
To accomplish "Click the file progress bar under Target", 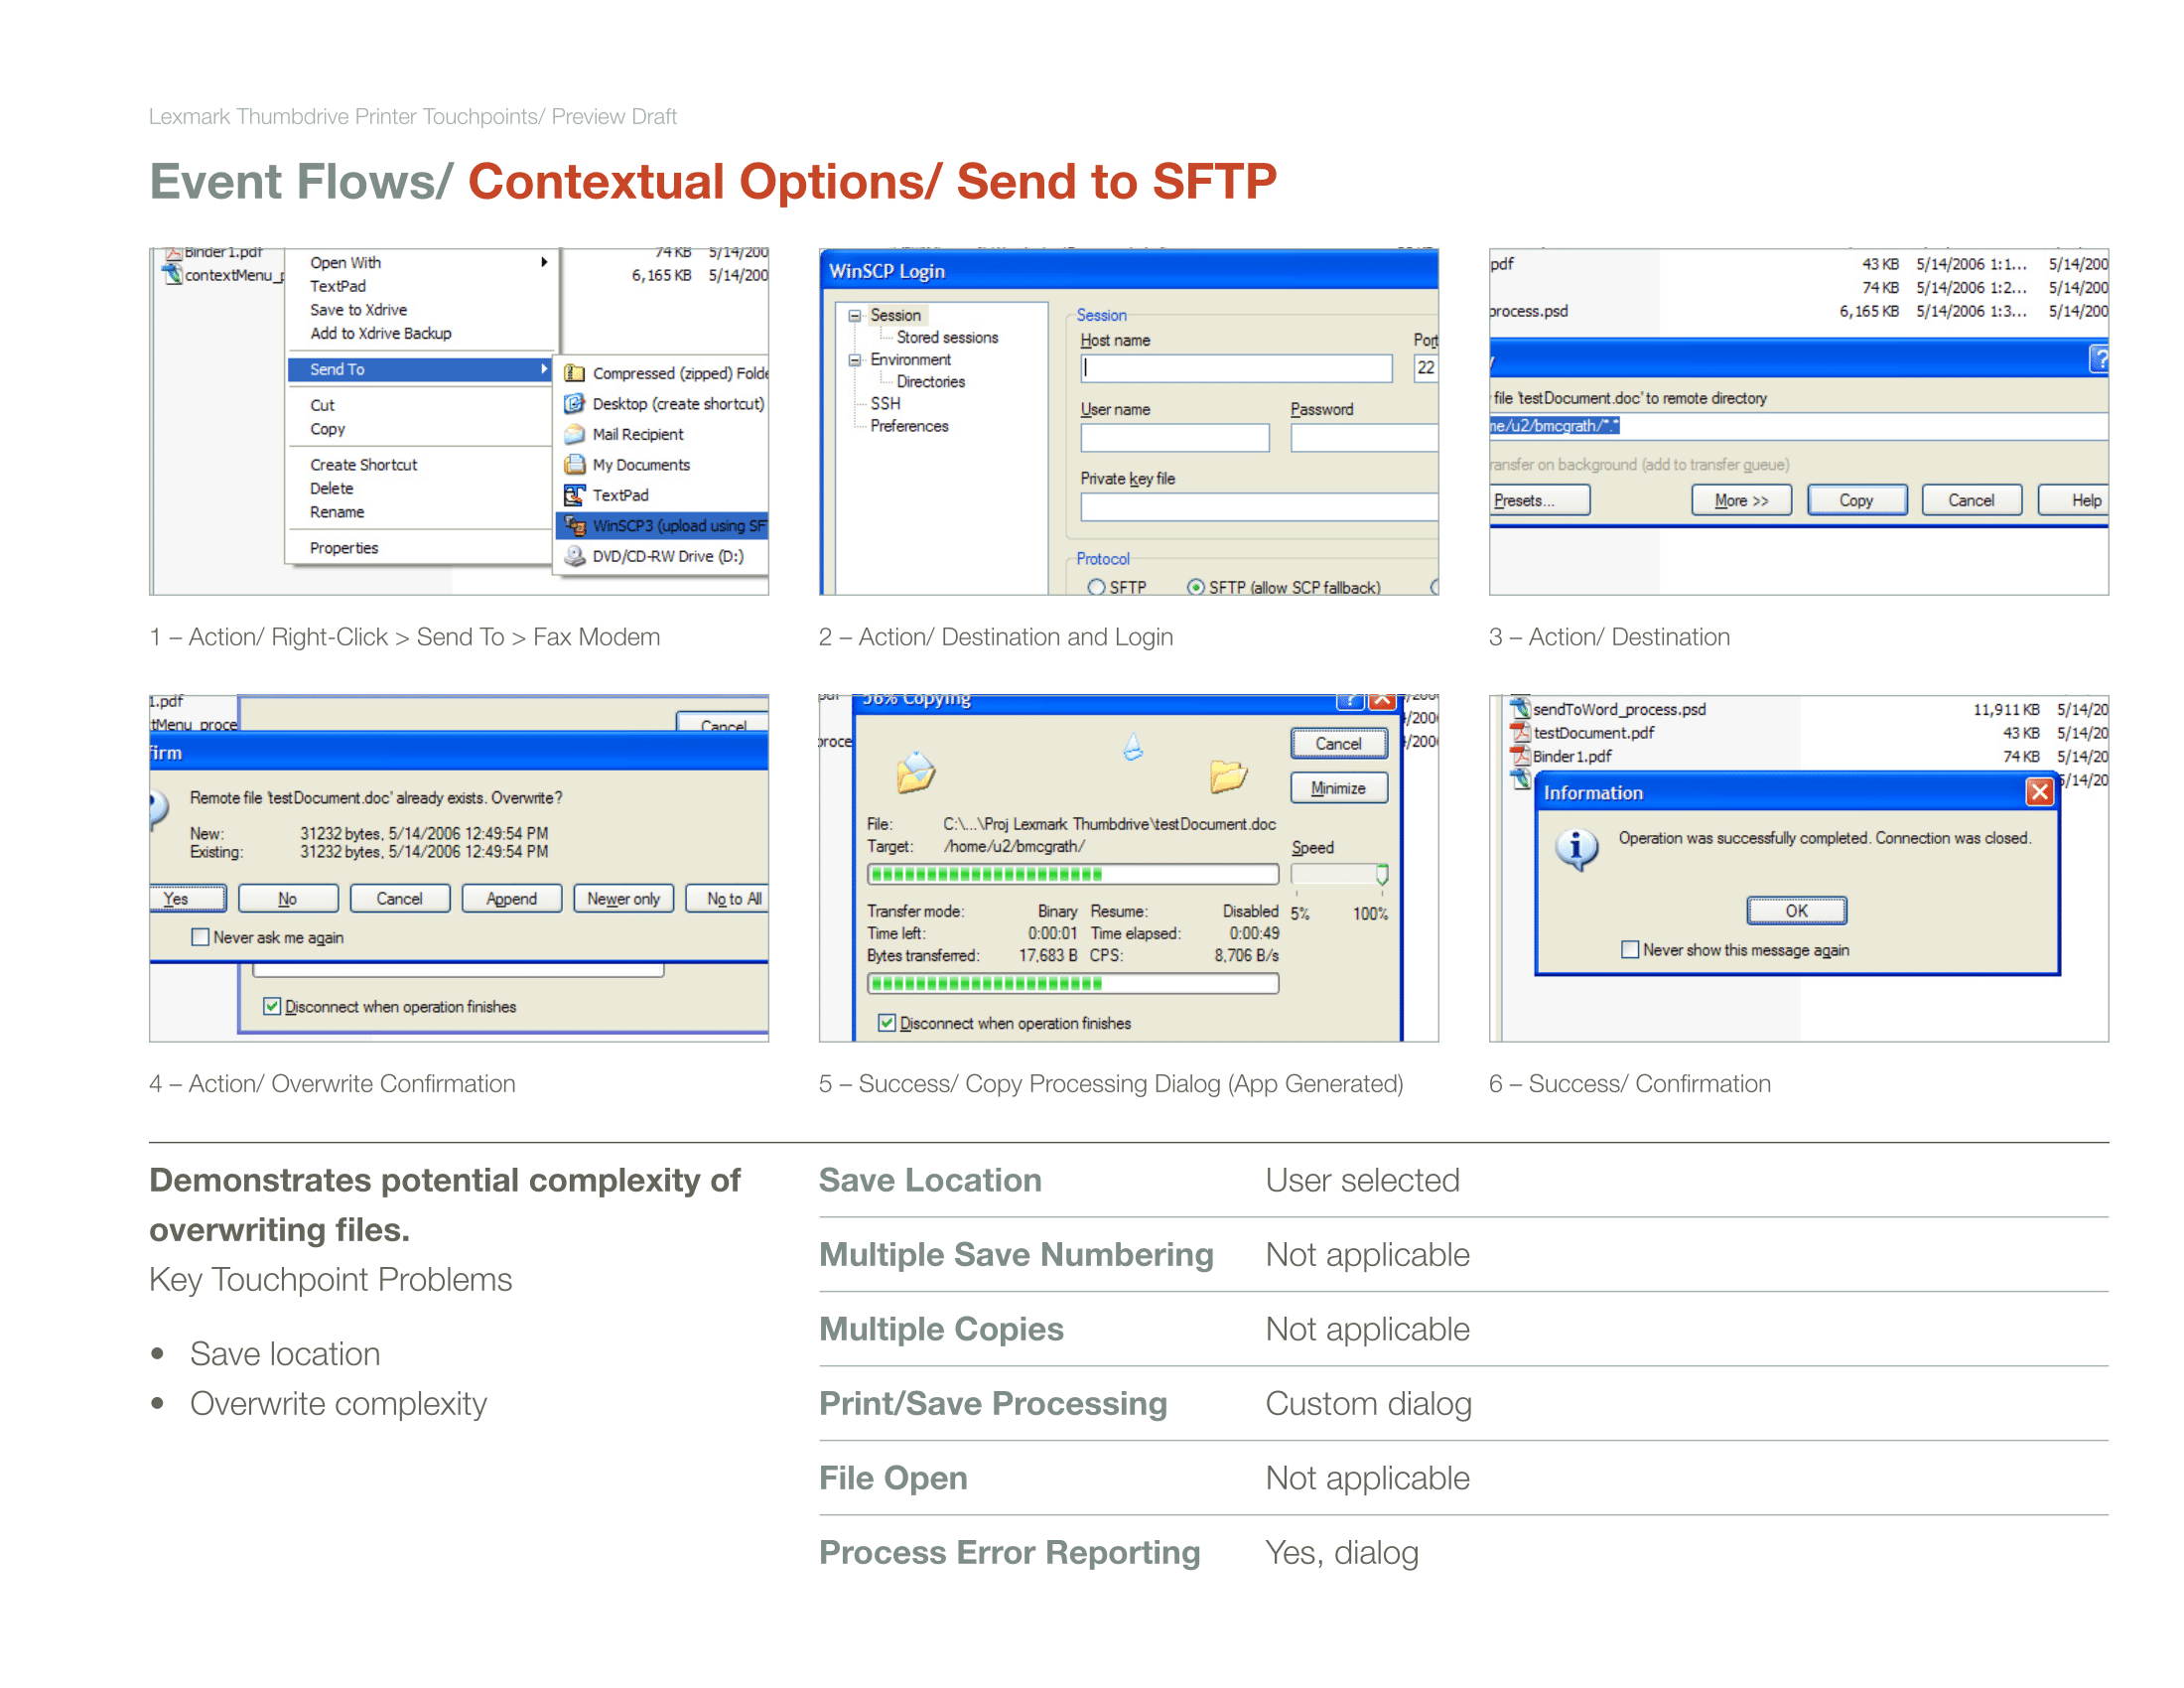I will point(1073,874).
